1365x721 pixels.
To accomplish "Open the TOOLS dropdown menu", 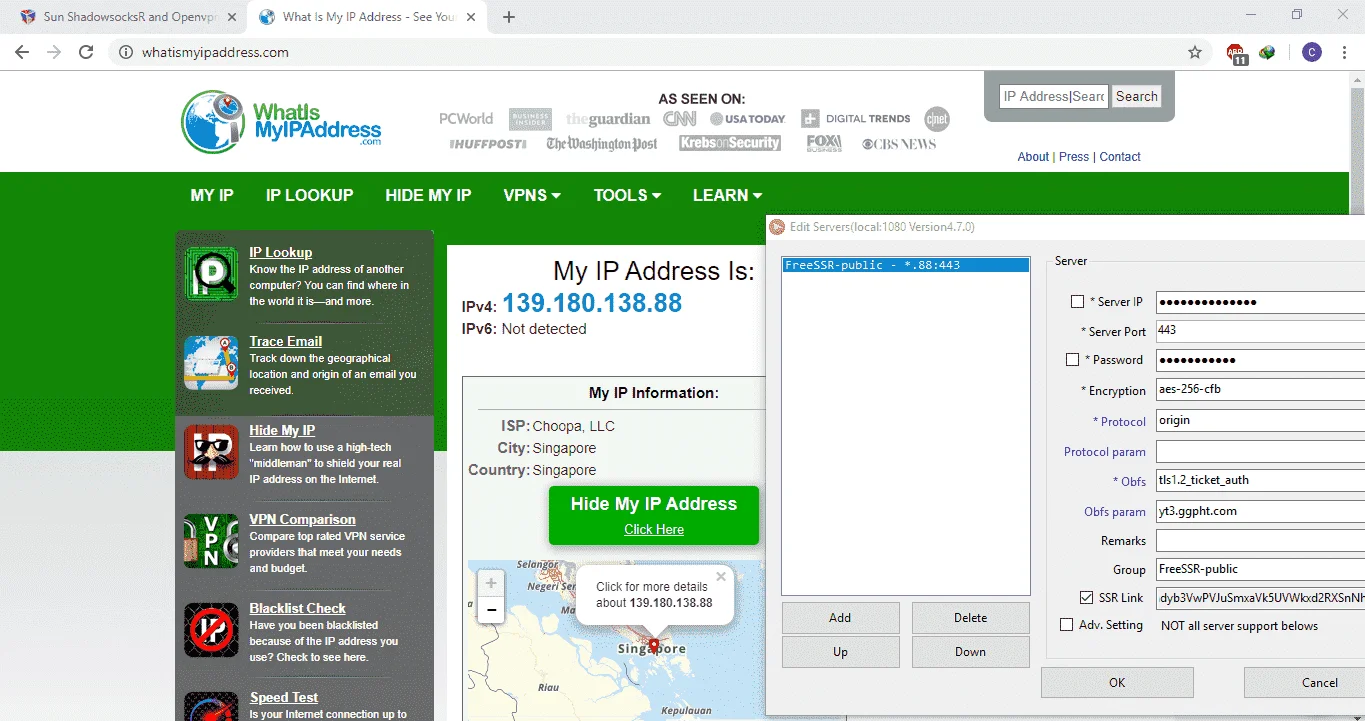I will [x=627, y=195].
